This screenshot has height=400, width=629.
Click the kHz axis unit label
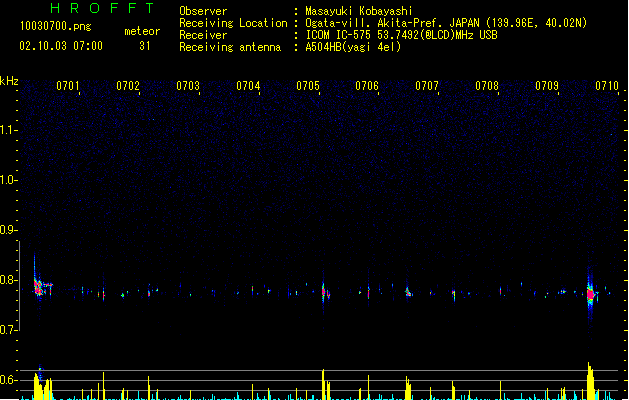point(9,81)
